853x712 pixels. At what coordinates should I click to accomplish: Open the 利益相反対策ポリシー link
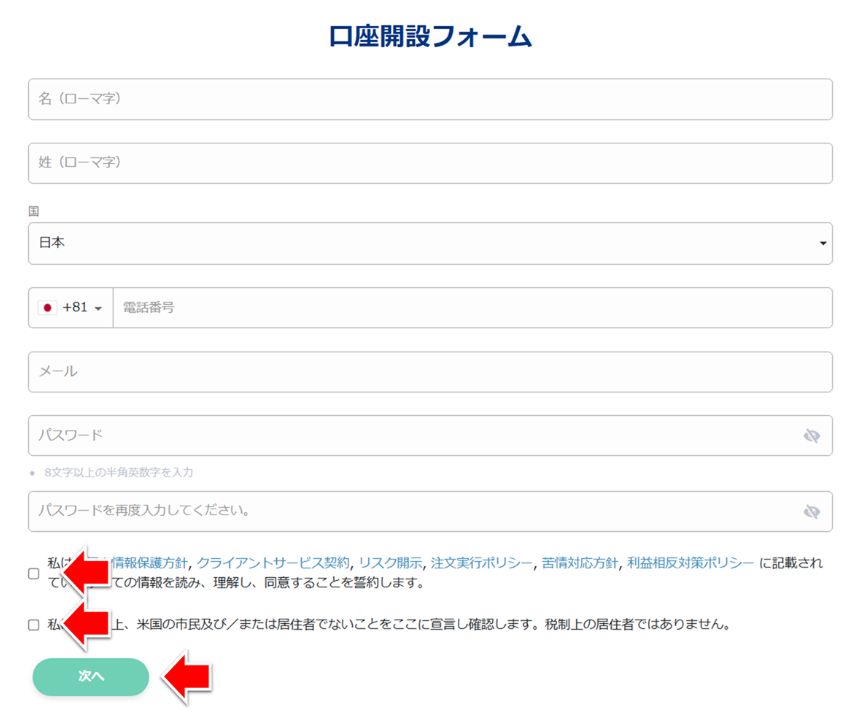[690, 563]
